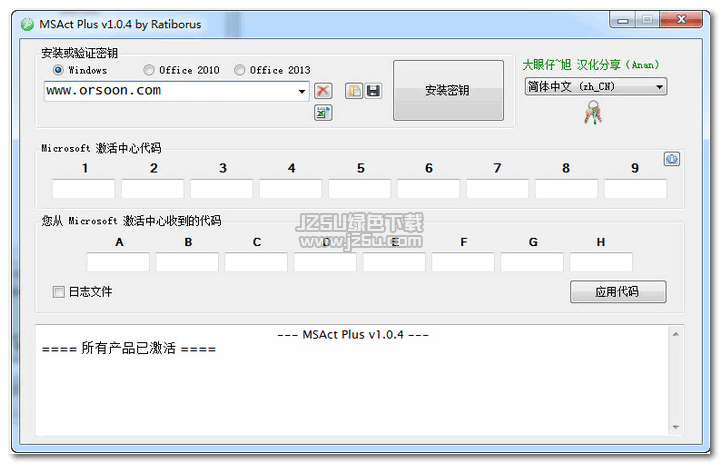Screen dimensions: 721x465
Task: Click activation center code field 6
Action: 429,189
